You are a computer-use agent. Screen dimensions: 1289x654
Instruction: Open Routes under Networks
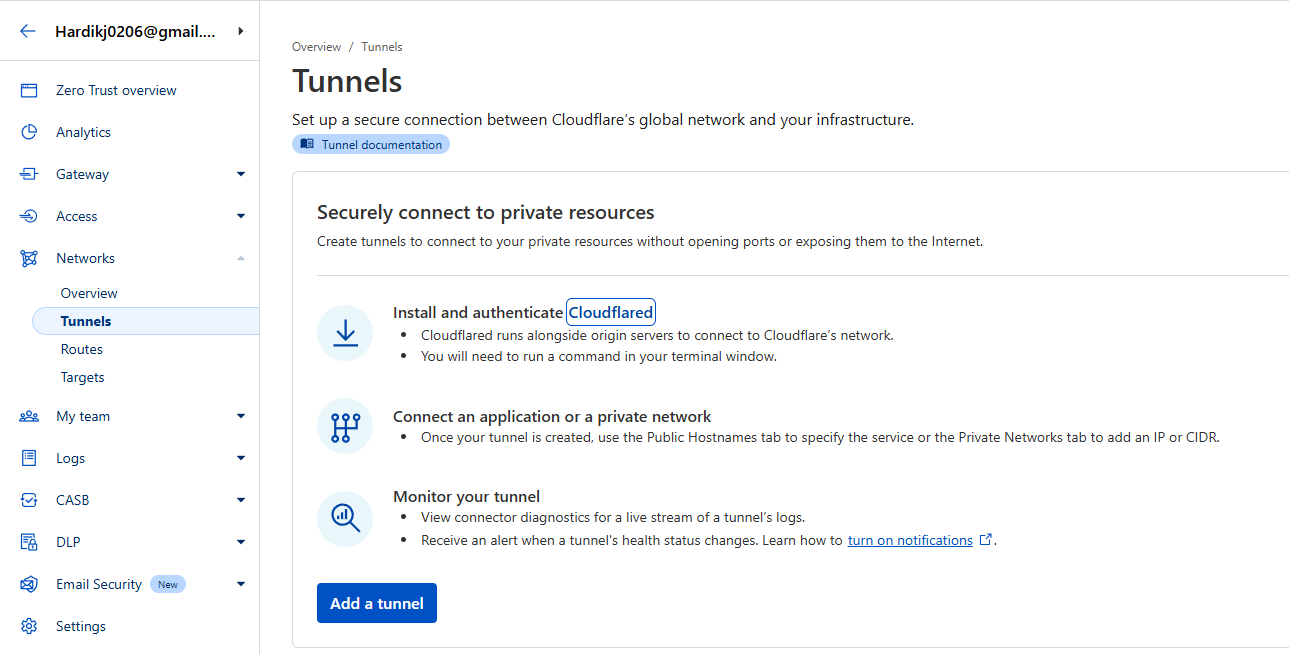click(x=82, y=349)
